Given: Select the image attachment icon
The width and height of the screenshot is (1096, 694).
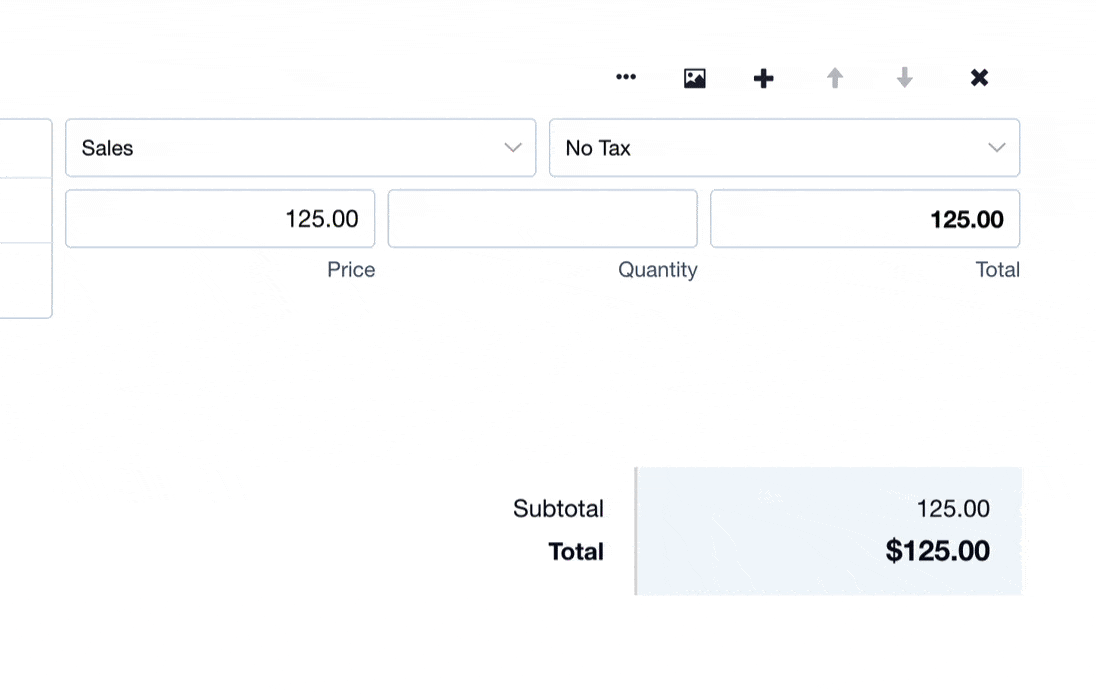Looking at the screenshot, I should coord(695,77).
